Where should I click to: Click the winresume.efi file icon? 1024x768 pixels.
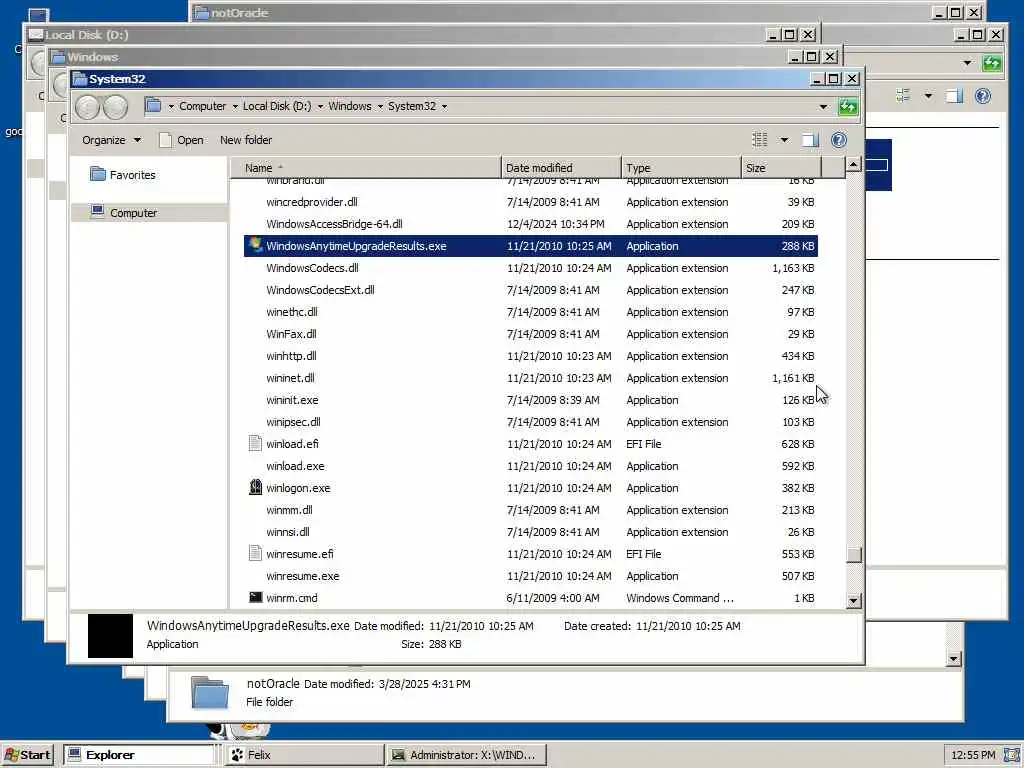[255, 553]
